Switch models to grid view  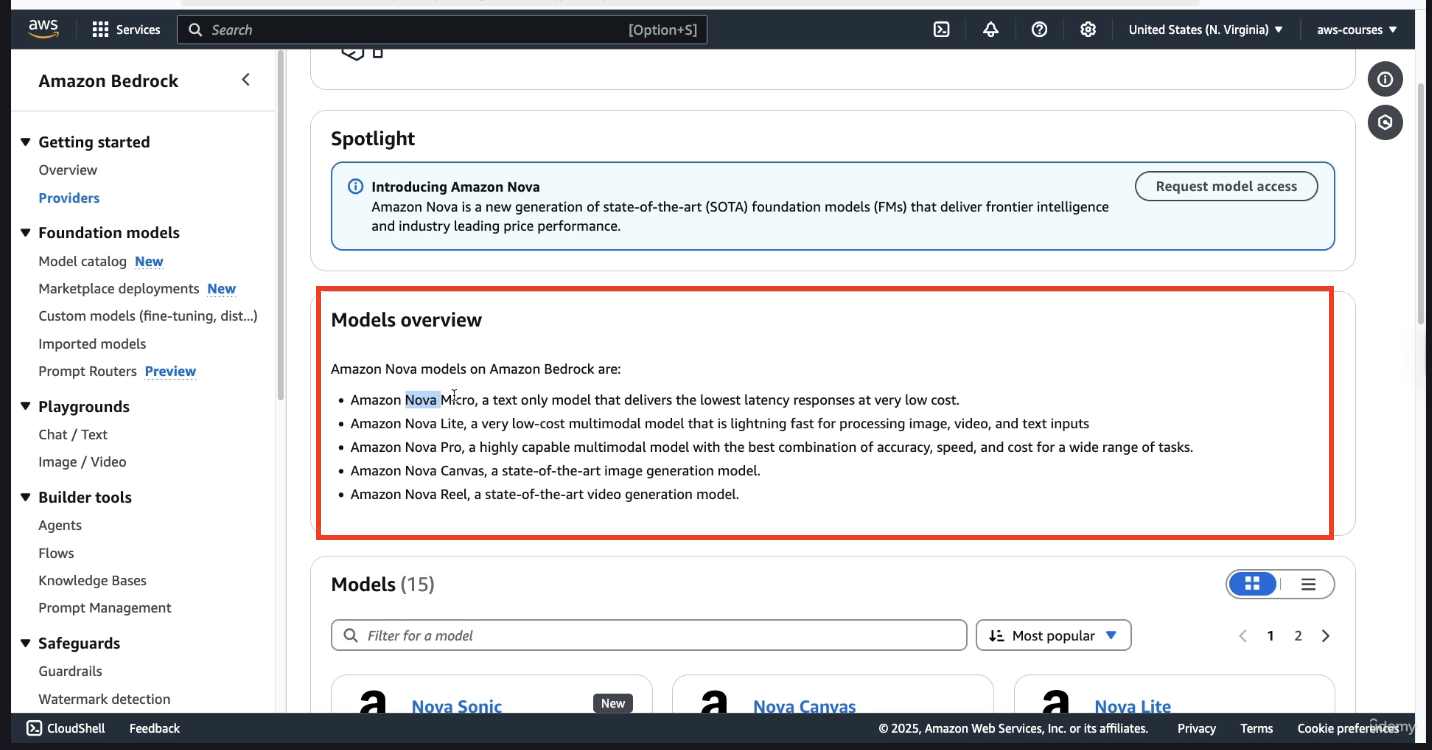pos(1253,584)
